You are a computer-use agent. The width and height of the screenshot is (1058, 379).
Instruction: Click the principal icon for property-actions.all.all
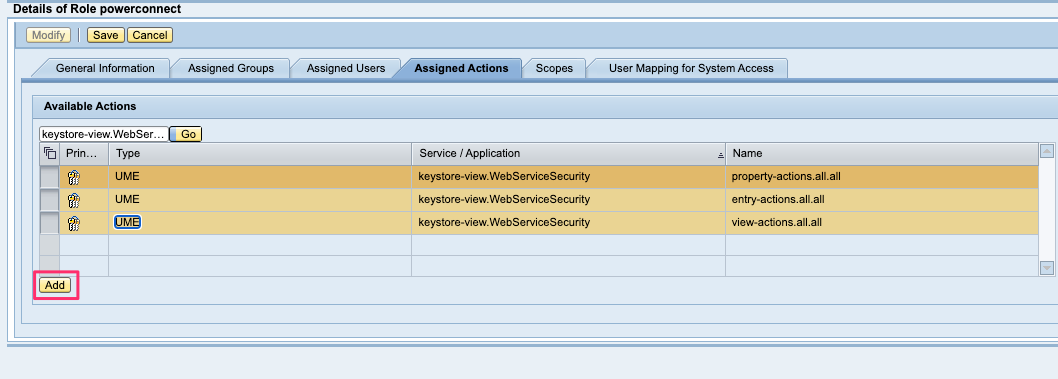click(74, 177)
